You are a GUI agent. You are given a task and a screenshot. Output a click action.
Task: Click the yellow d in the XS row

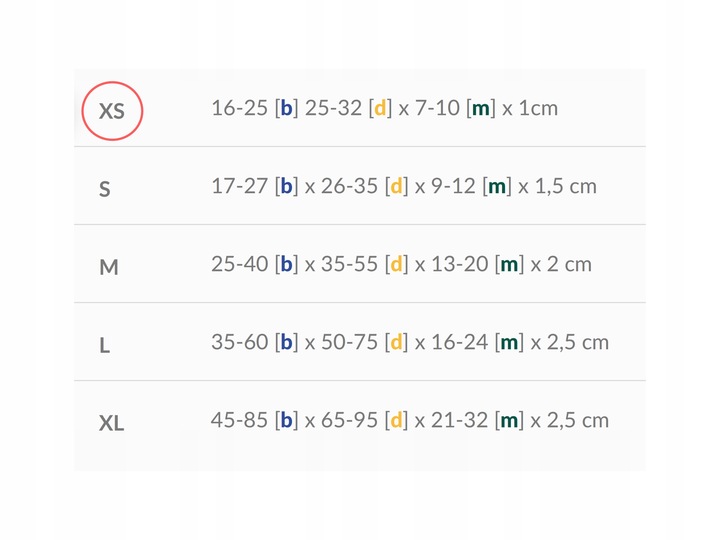click(380, 108)
